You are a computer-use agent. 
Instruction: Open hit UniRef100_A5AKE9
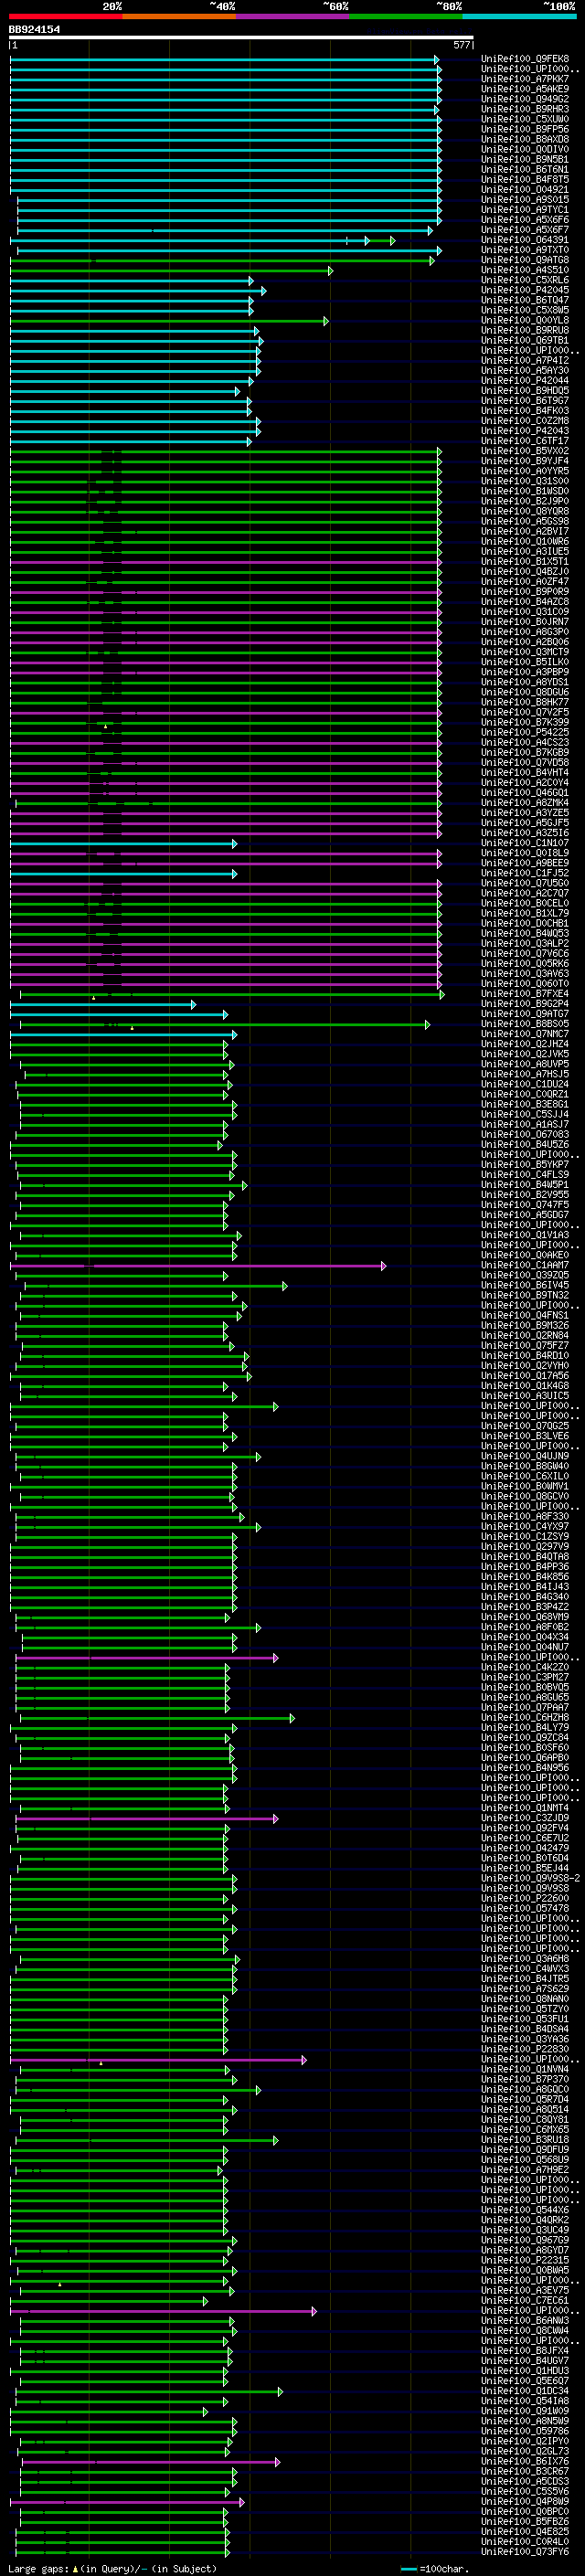pos(525,89)
